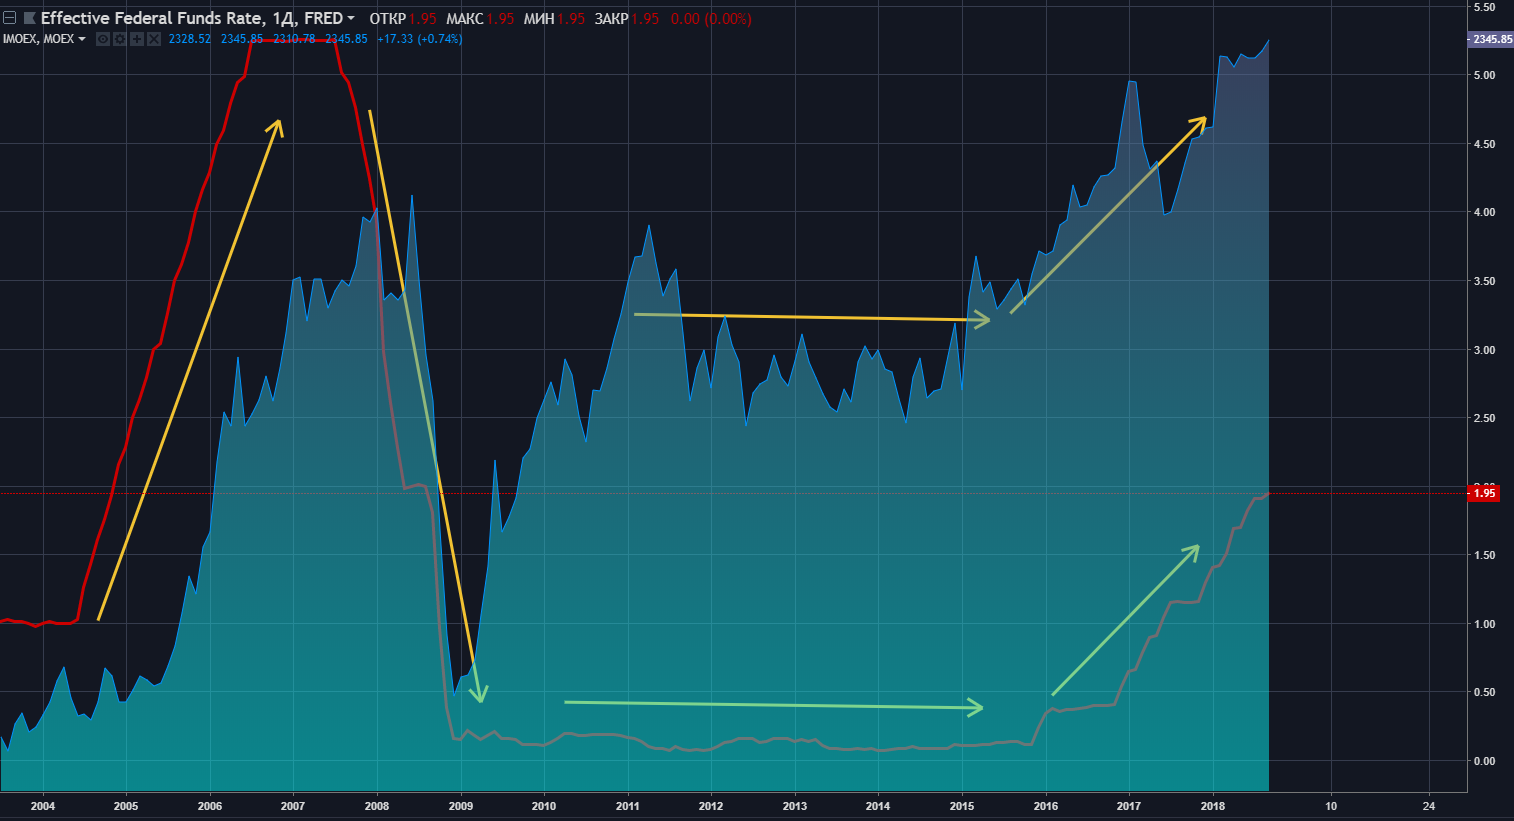Click the IMOEX, MOEX legend label
1514x821 pixels.
tap(38, 39)
